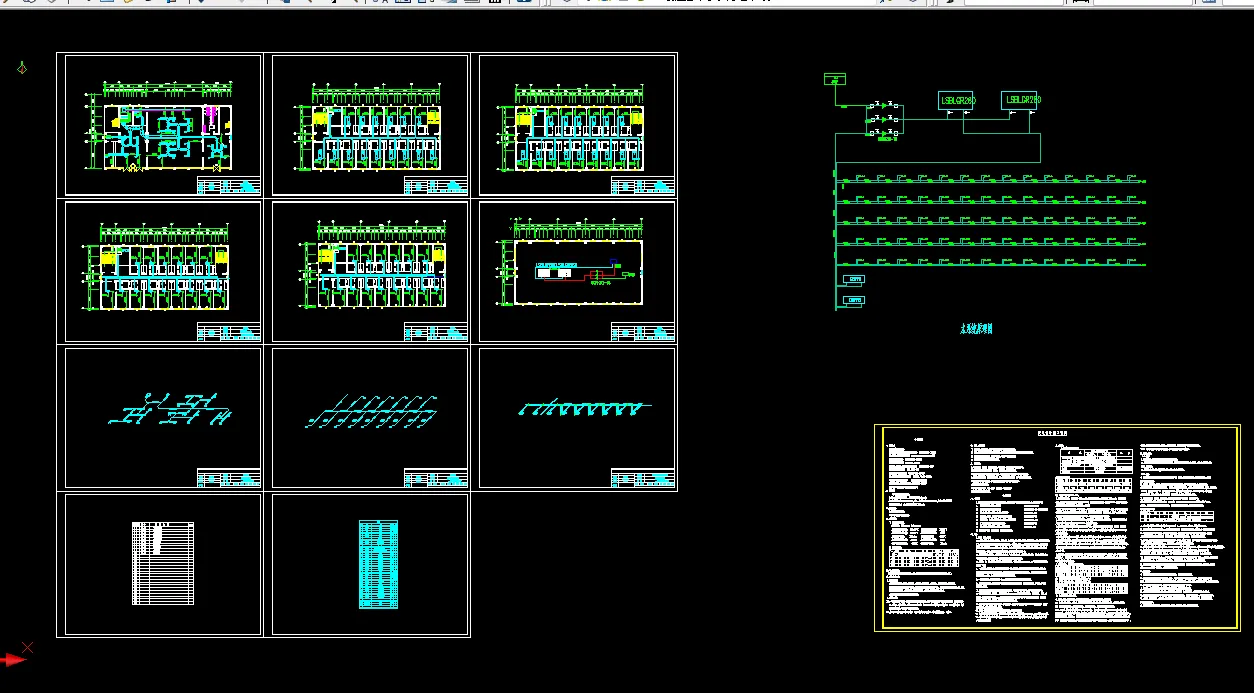Click the branching axonometric pipe diagram in third row
The height and width of the screenshot is (693, 1254).
[170, 410]
